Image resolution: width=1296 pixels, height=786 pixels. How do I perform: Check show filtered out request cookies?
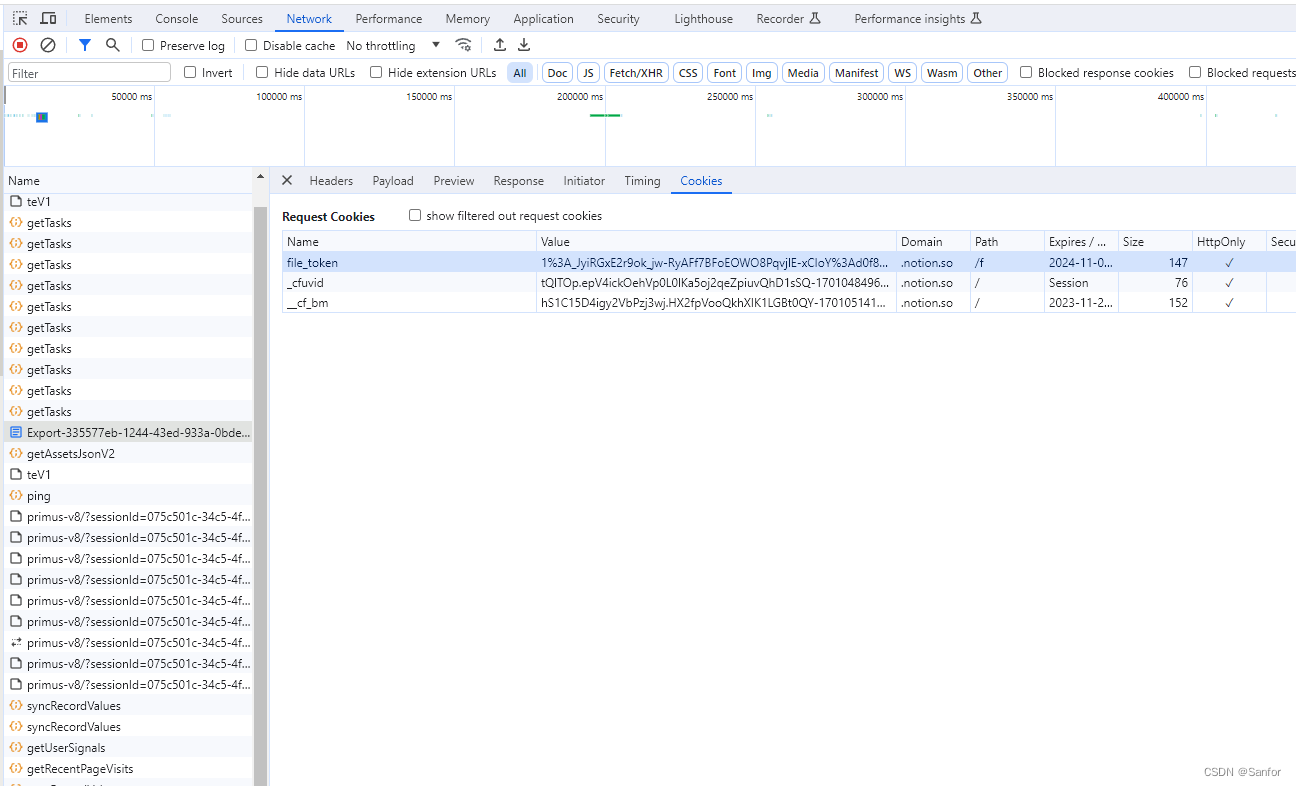[x=415, y=215]
